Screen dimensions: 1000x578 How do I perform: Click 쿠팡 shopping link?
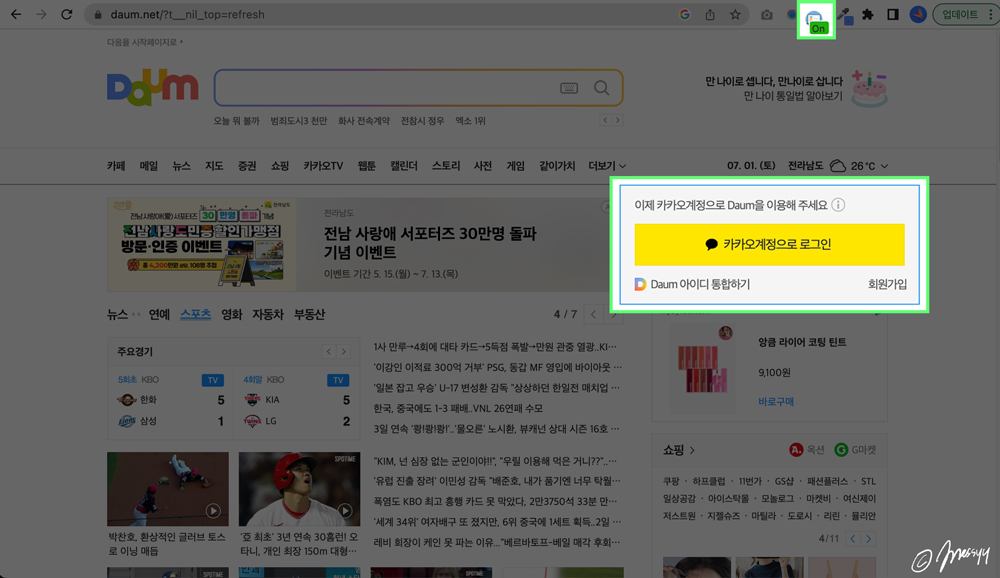coord(671,481)
